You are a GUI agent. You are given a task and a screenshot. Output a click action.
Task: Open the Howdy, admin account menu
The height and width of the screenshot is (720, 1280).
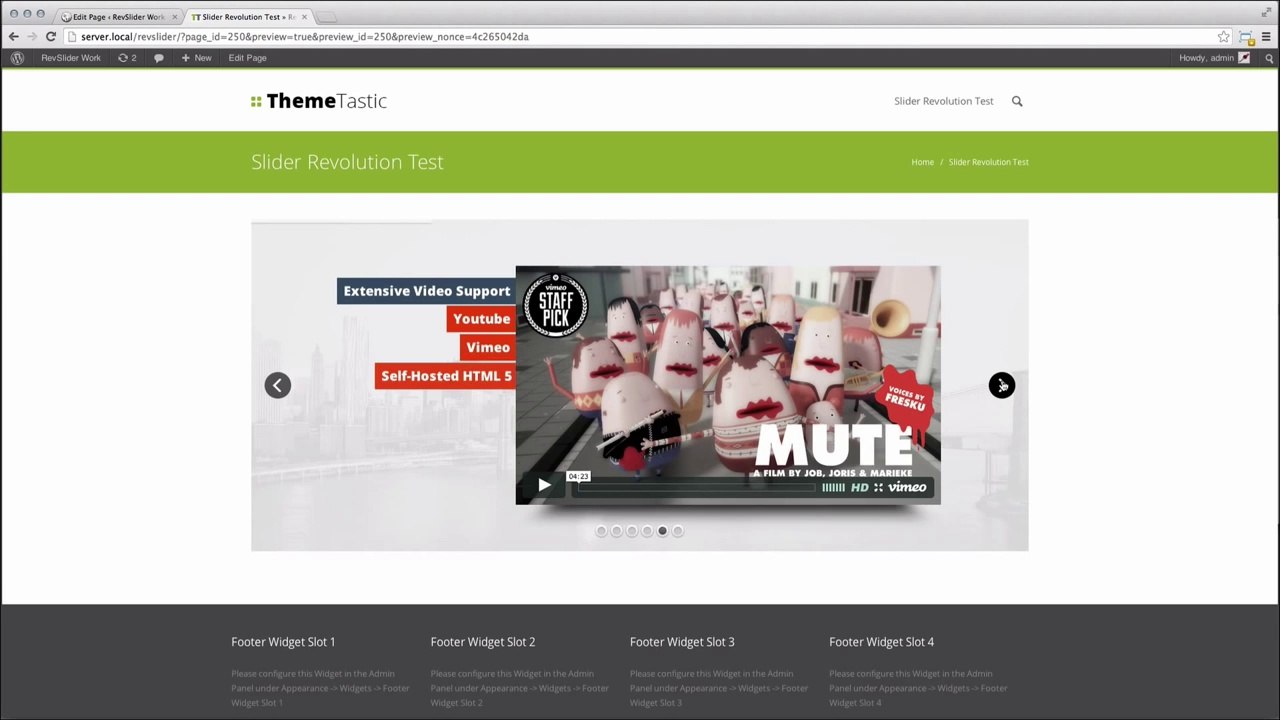tap(1214, 58)
